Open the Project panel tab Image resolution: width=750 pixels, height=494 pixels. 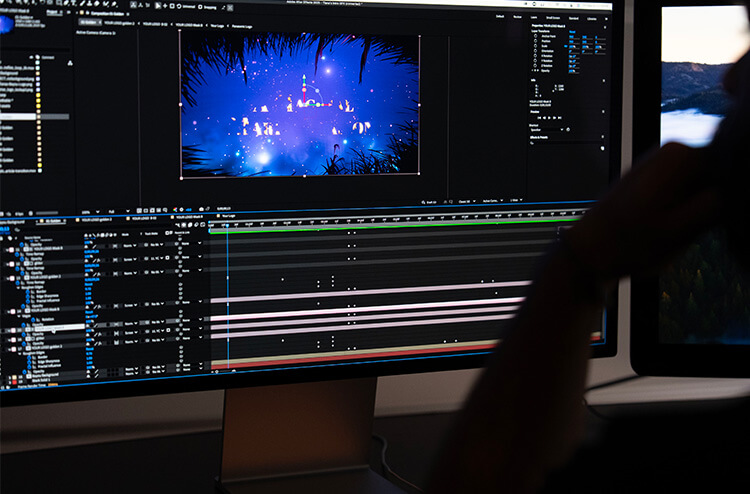click(x=54, y=12)
